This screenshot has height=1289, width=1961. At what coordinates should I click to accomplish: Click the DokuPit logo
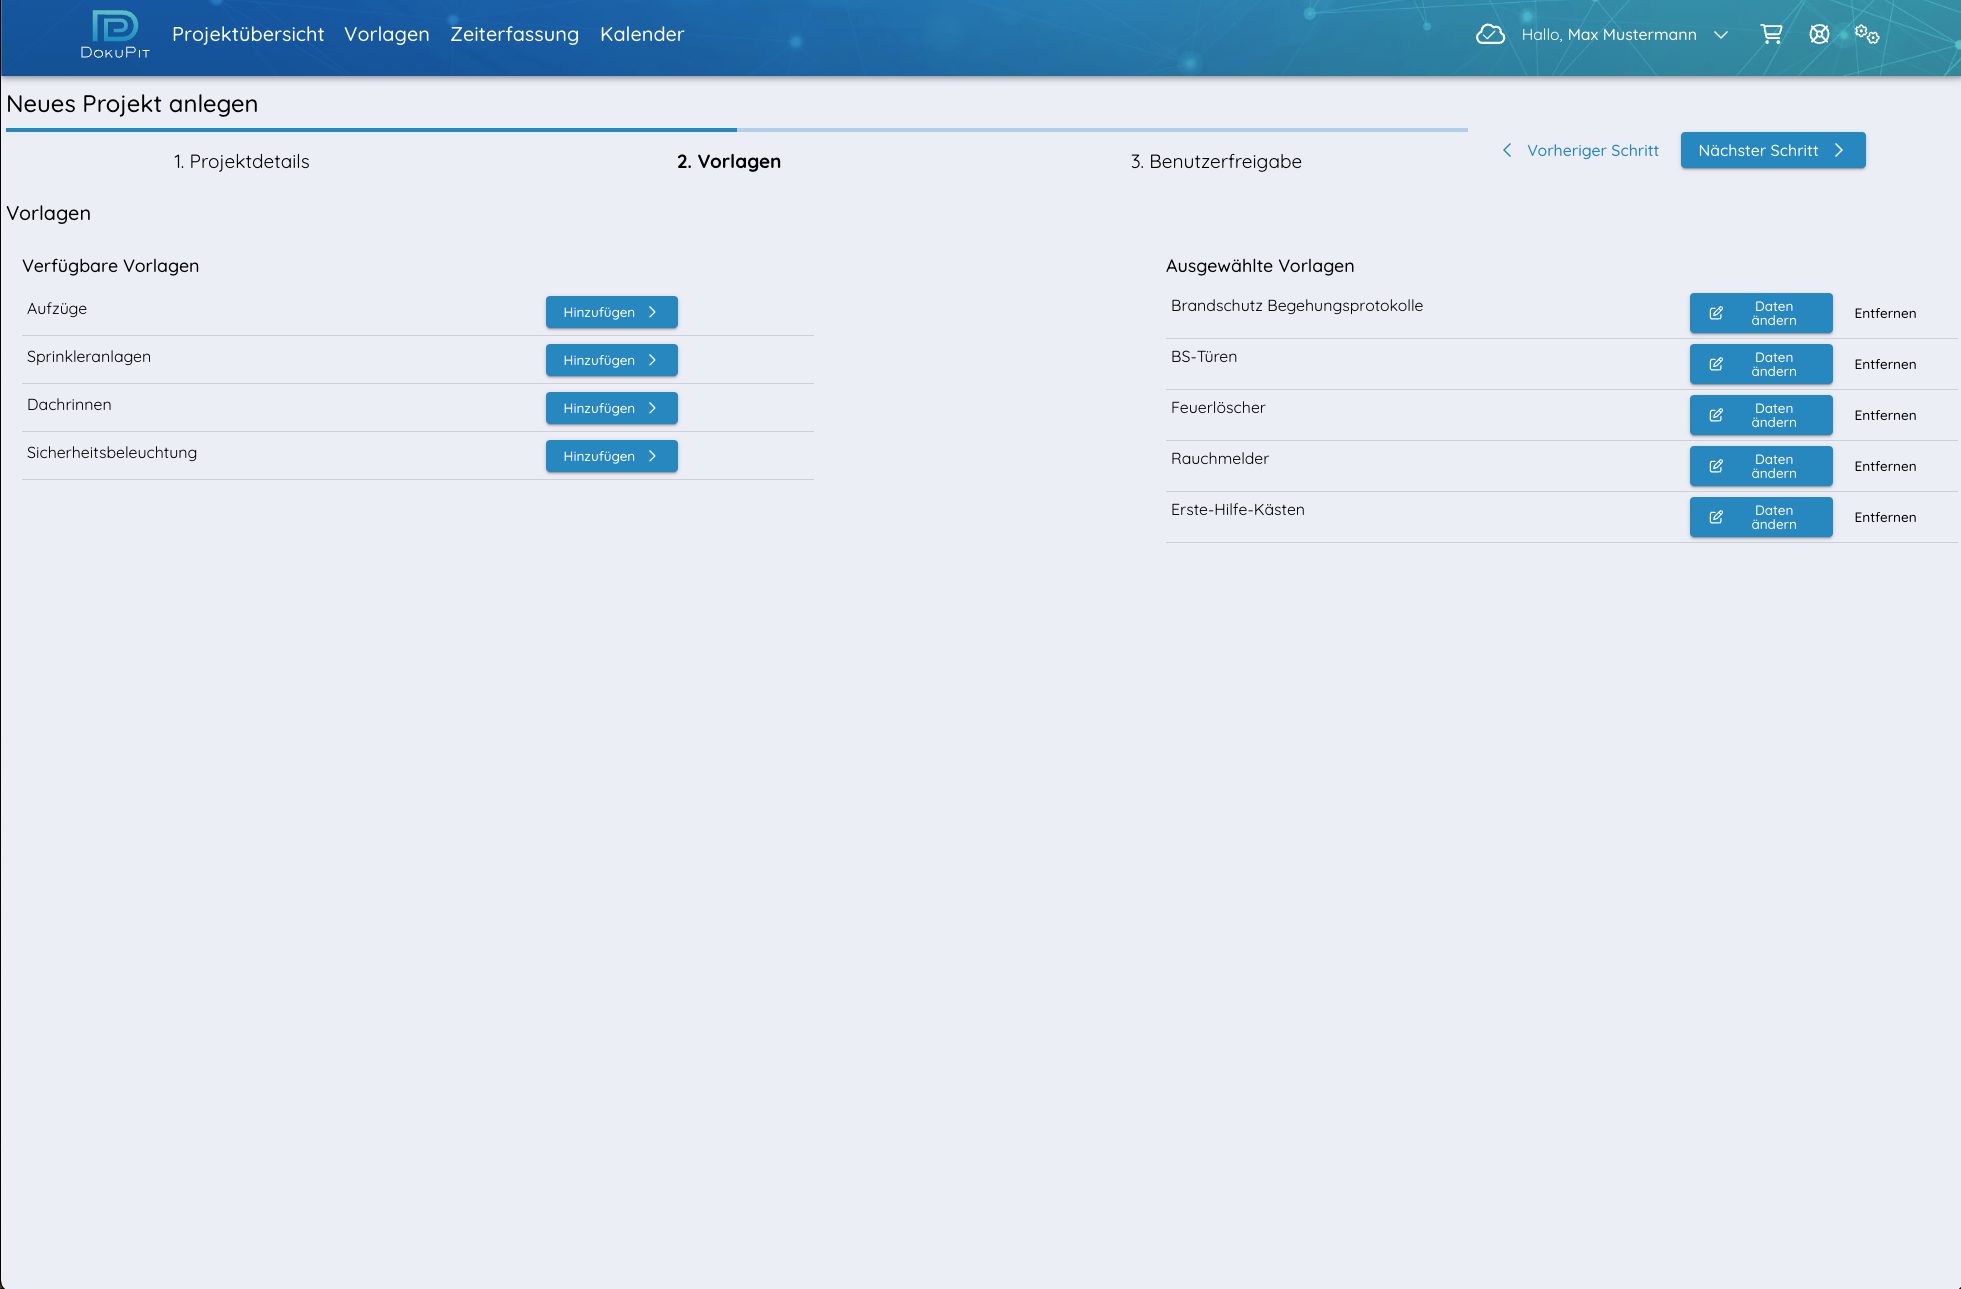point(115,35)
